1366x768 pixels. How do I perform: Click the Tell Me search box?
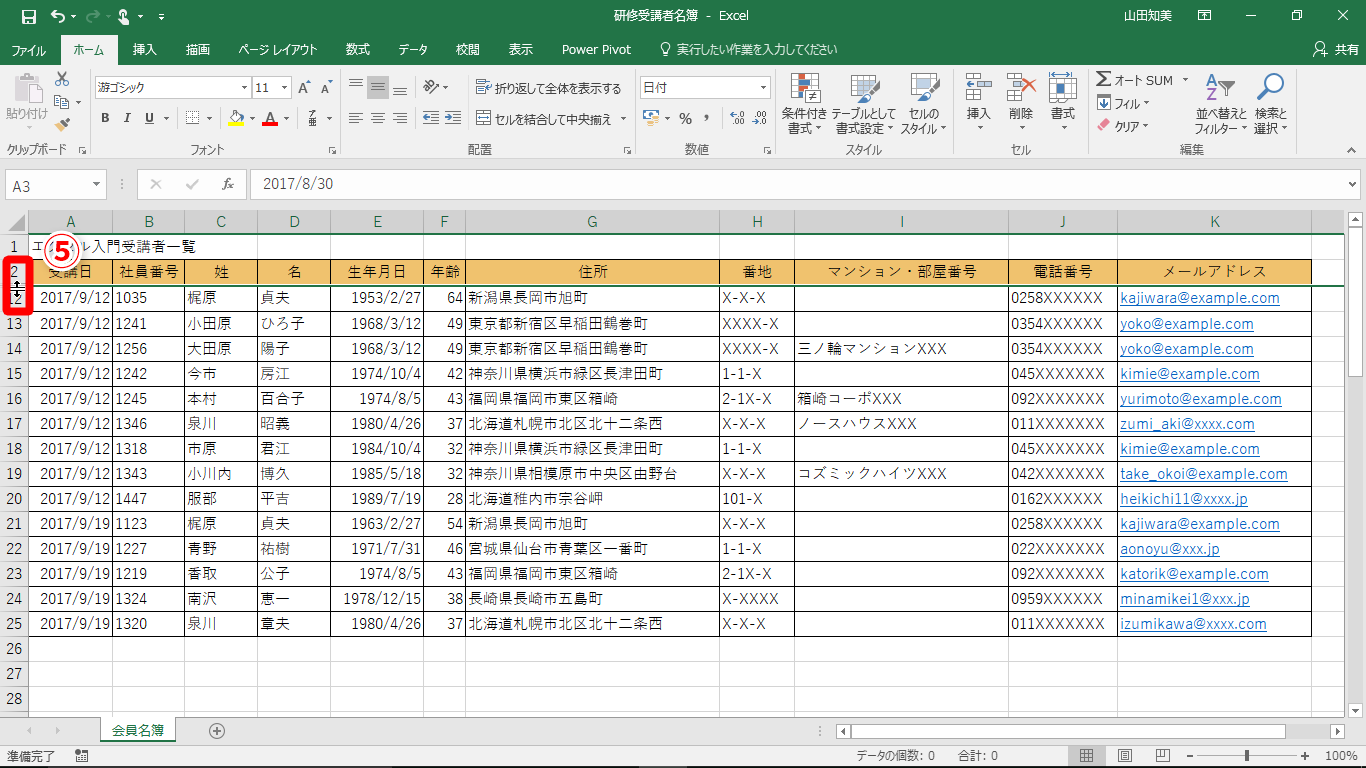(748, 49)
